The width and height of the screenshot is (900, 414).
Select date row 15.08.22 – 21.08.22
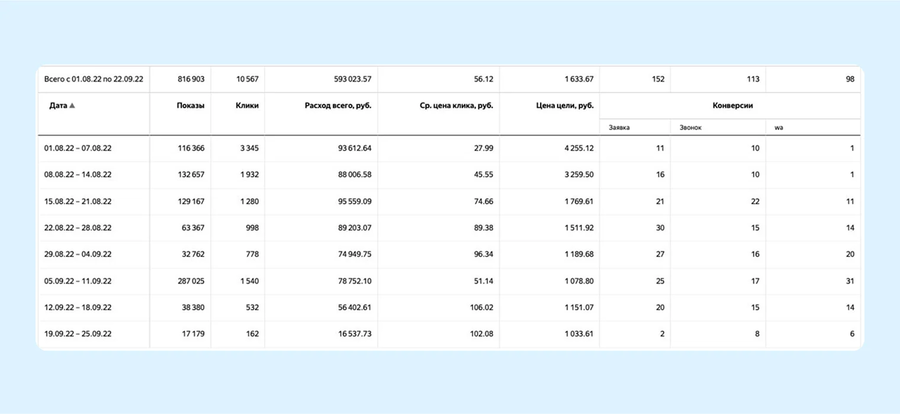(77, 202)
